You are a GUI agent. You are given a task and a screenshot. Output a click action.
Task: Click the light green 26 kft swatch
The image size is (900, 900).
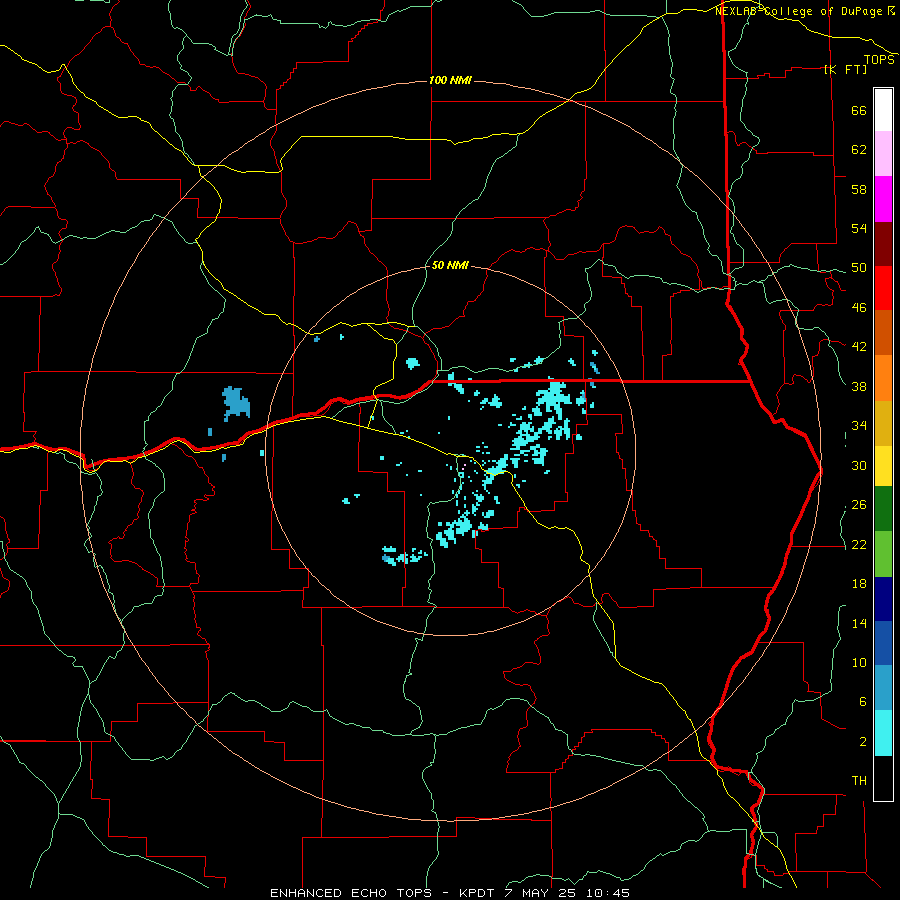[x=883, y=554]
